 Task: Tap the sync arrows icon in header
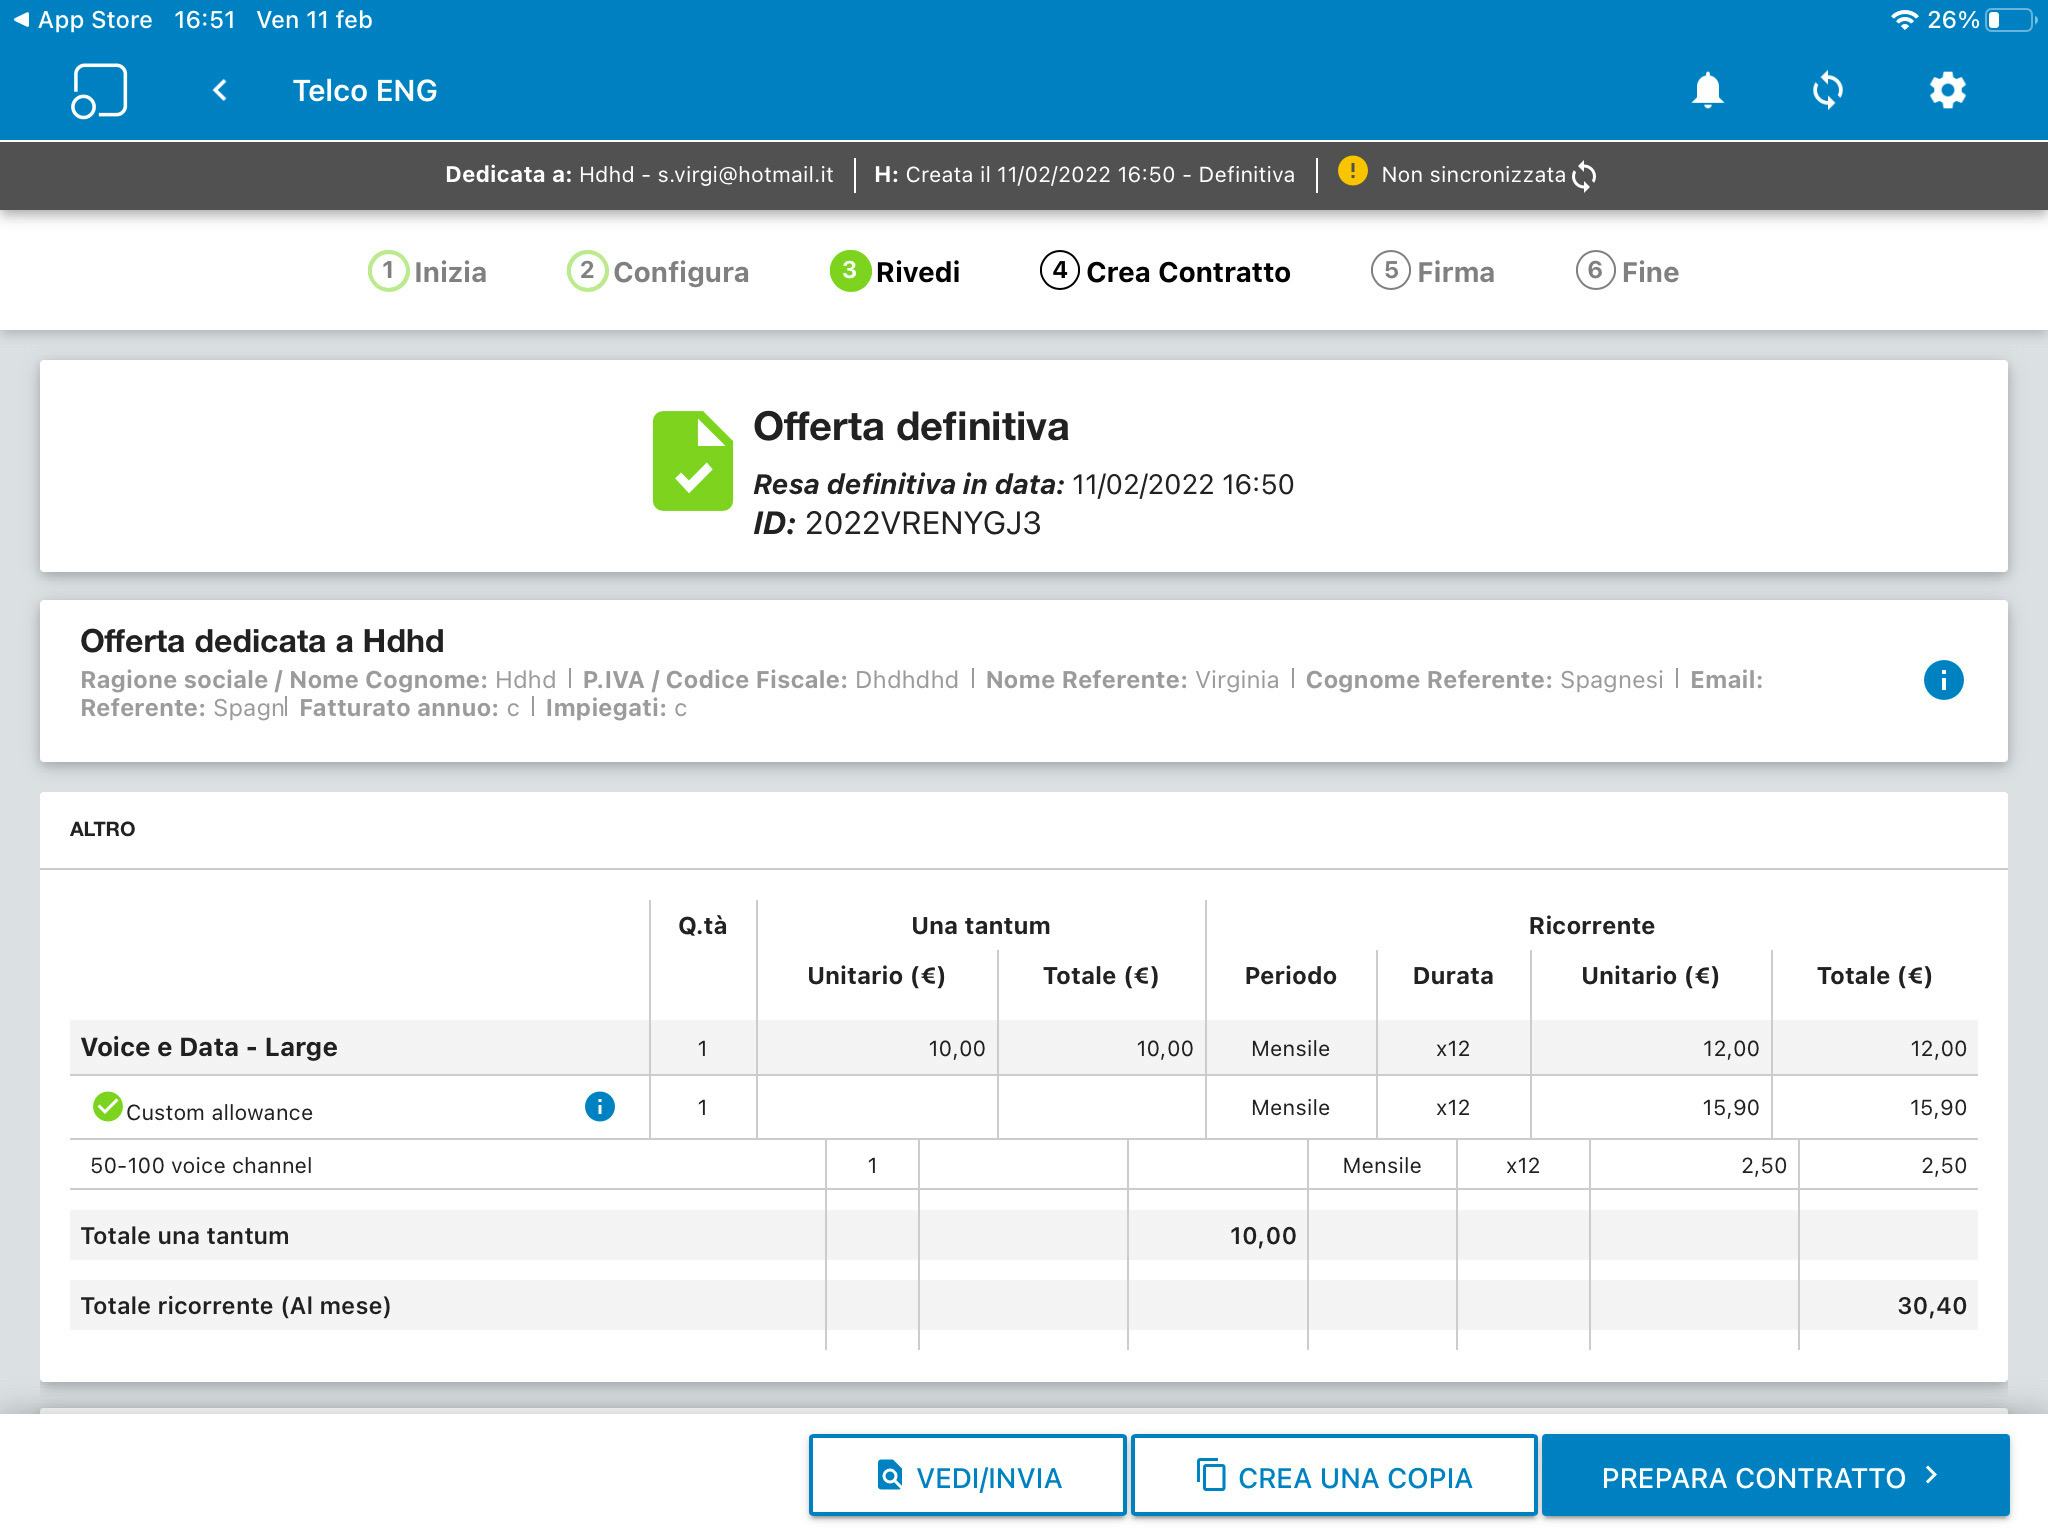pyautogui.click(x=1827, y=91)
